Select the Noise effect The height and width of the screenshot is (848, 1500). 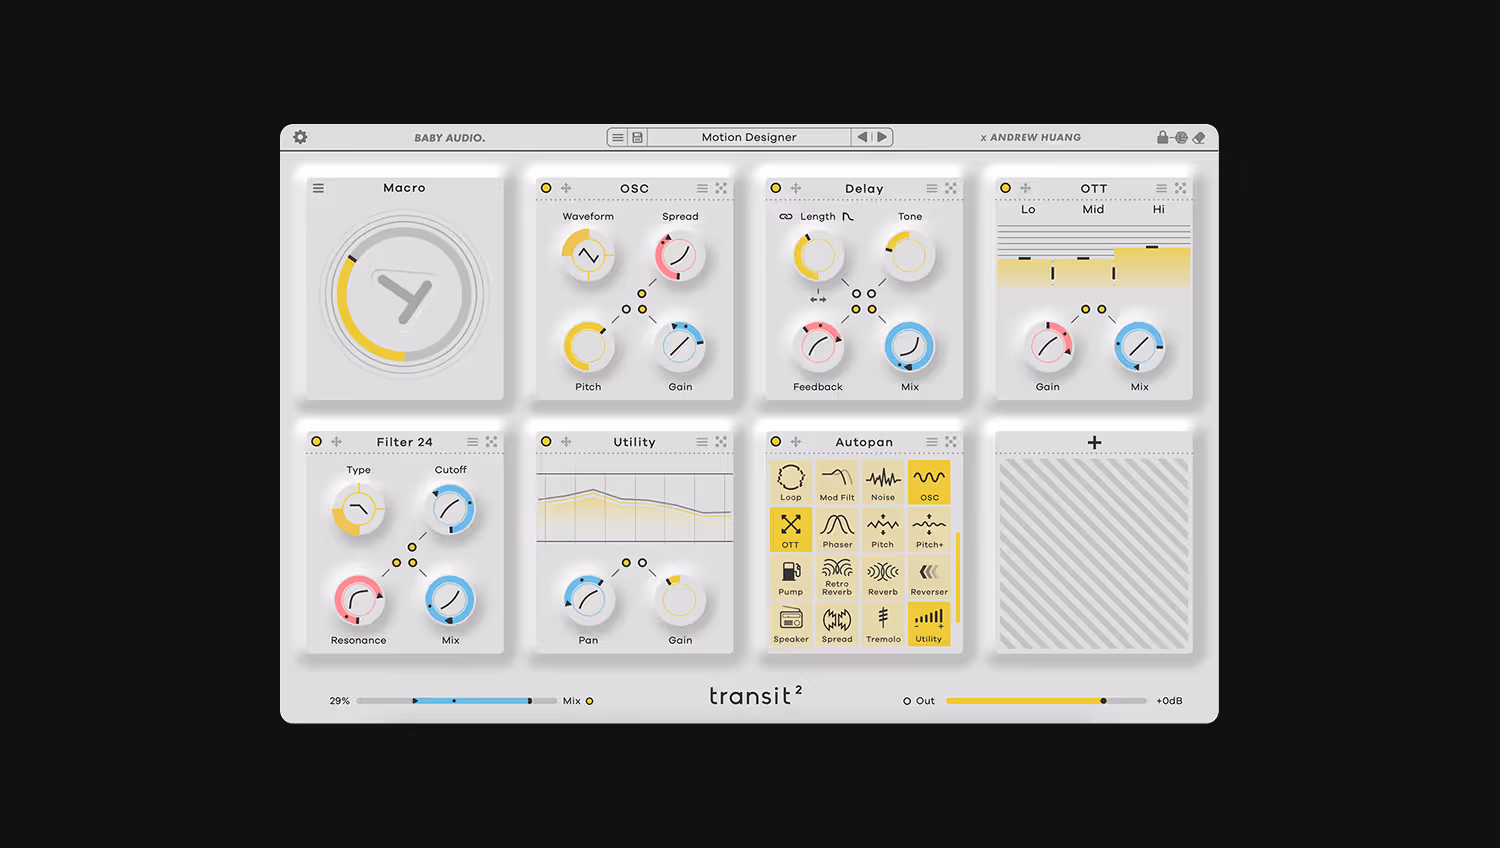883,482
